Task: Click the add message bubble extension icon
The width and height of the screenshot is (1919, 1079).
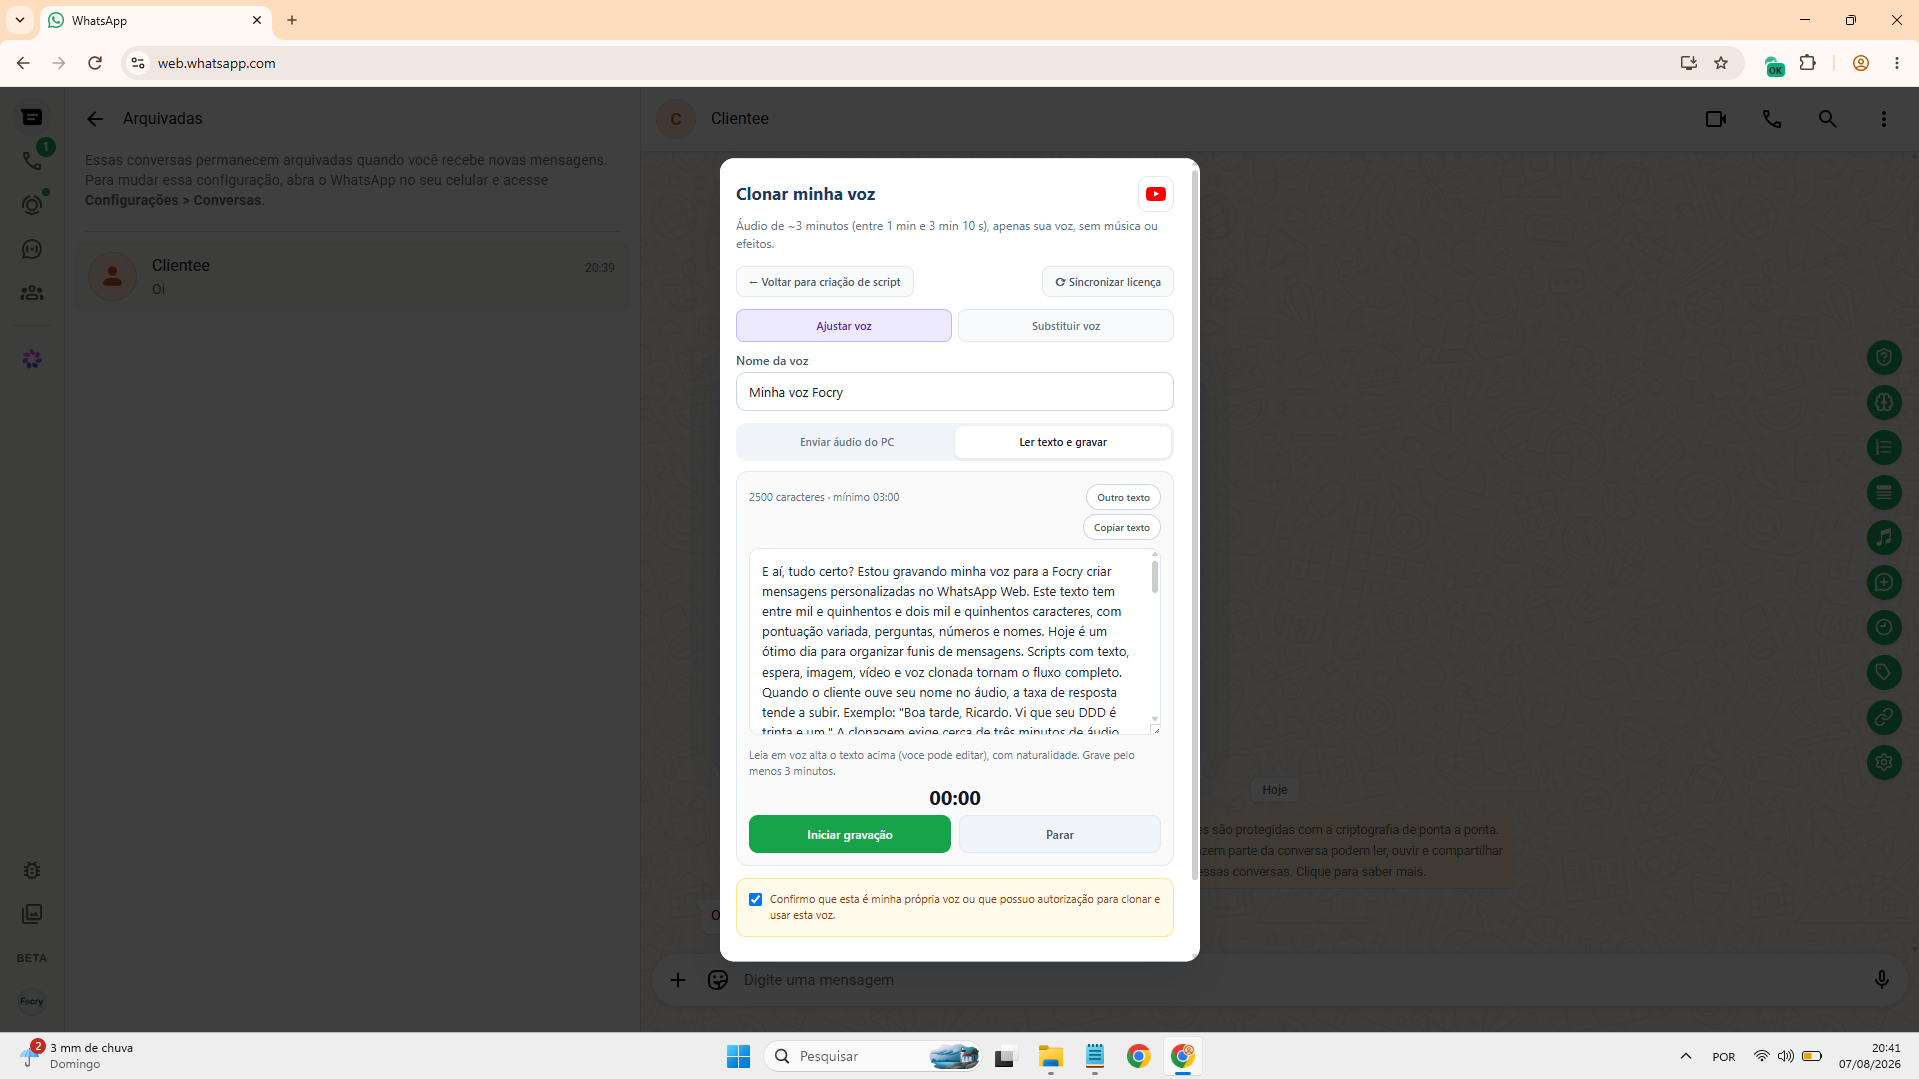Action: click(x=1884, y=582)
